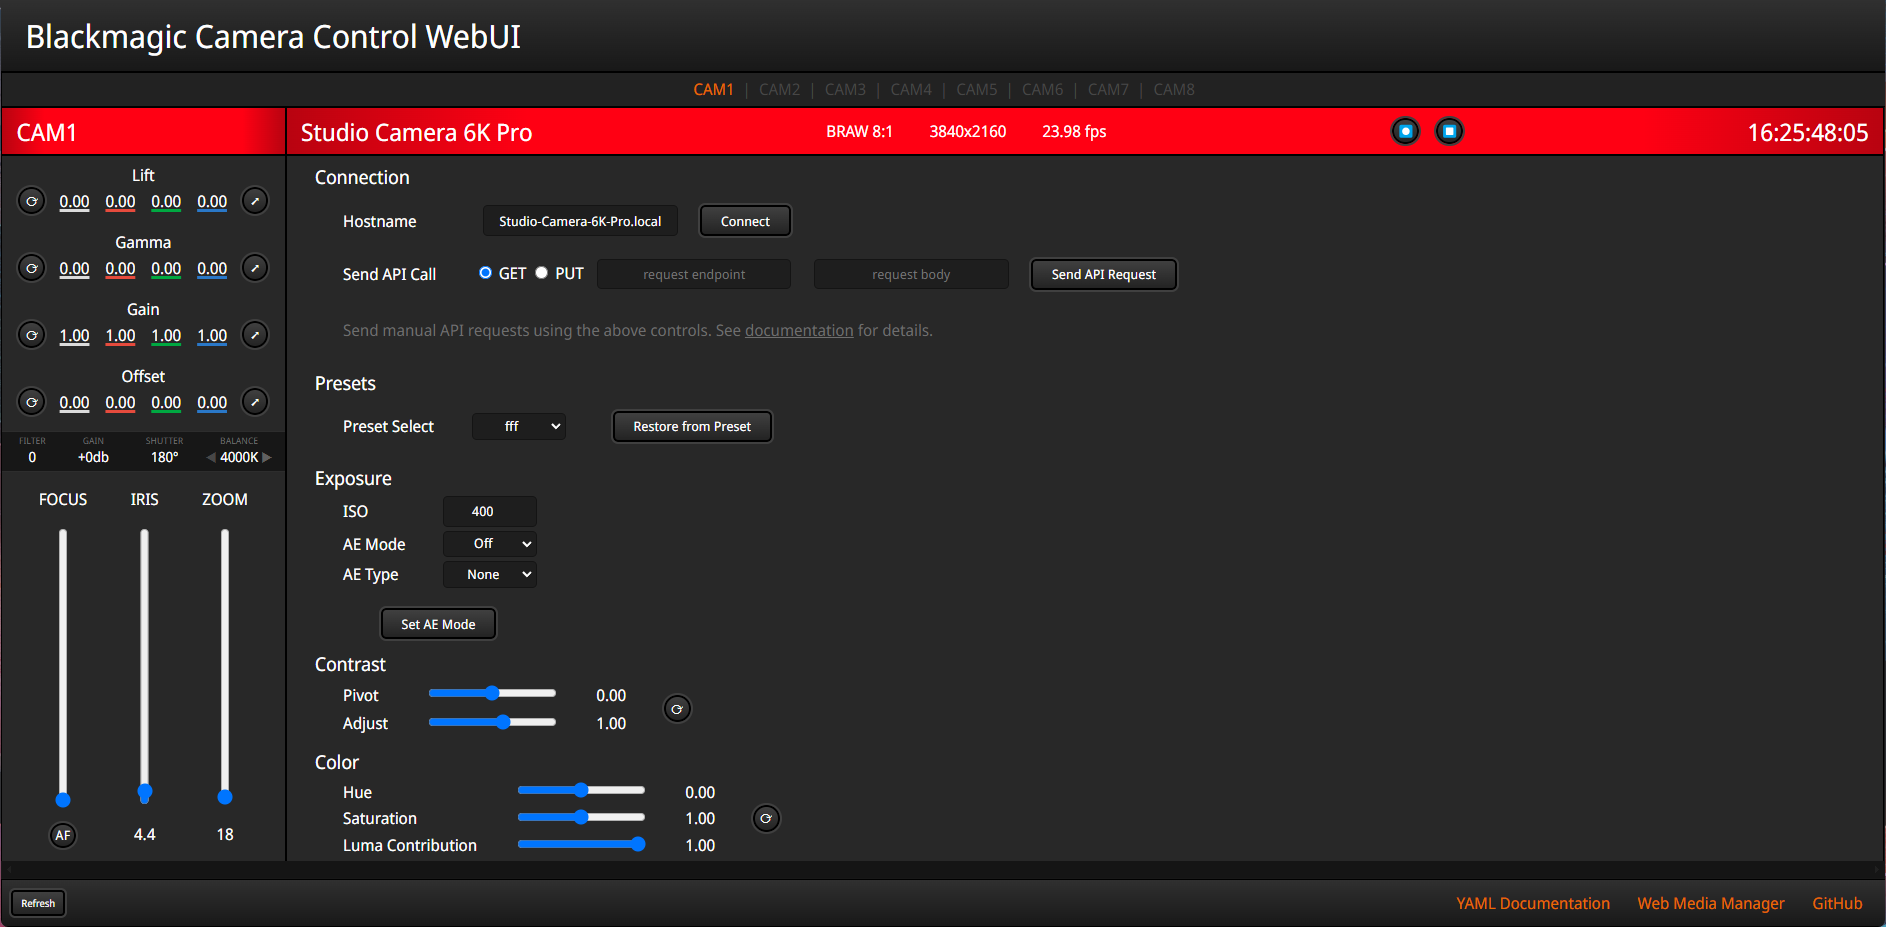
Task: Click the Offset green value
Action: [x=166, y=403]
